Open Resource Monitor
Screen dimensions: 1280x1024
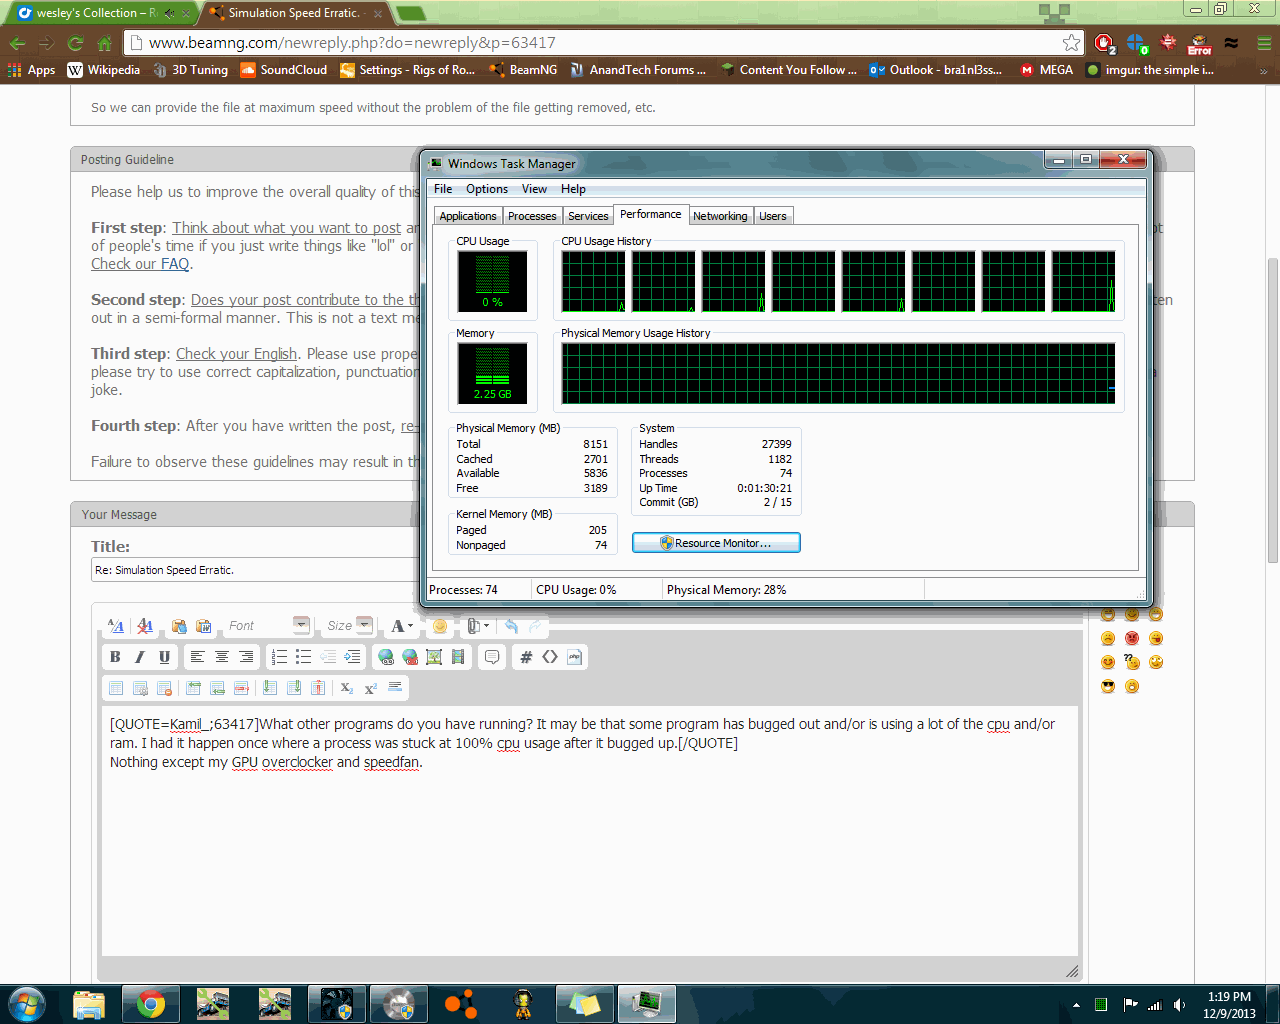(x=716, y=543)
